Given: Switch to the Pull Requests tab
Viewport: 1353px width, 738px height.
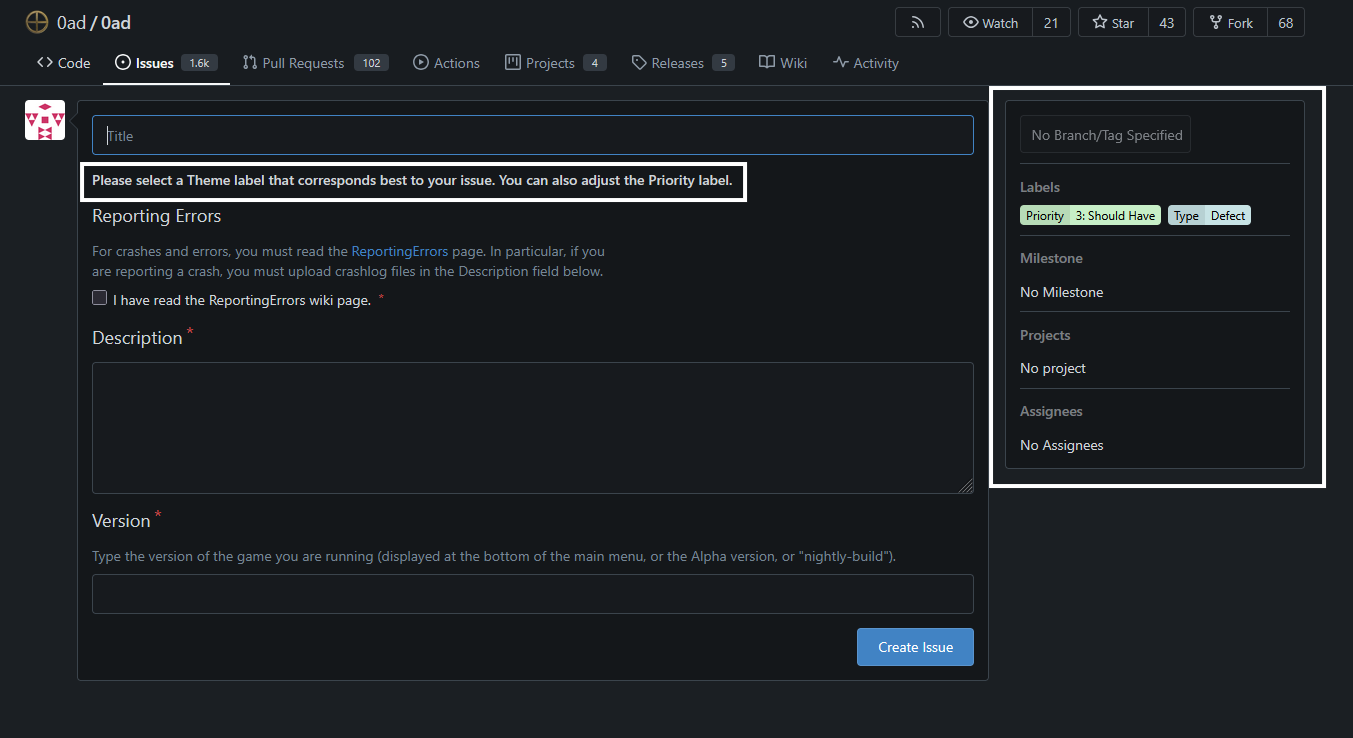Looking at the screenshot, I should click(x=302, y=63).
